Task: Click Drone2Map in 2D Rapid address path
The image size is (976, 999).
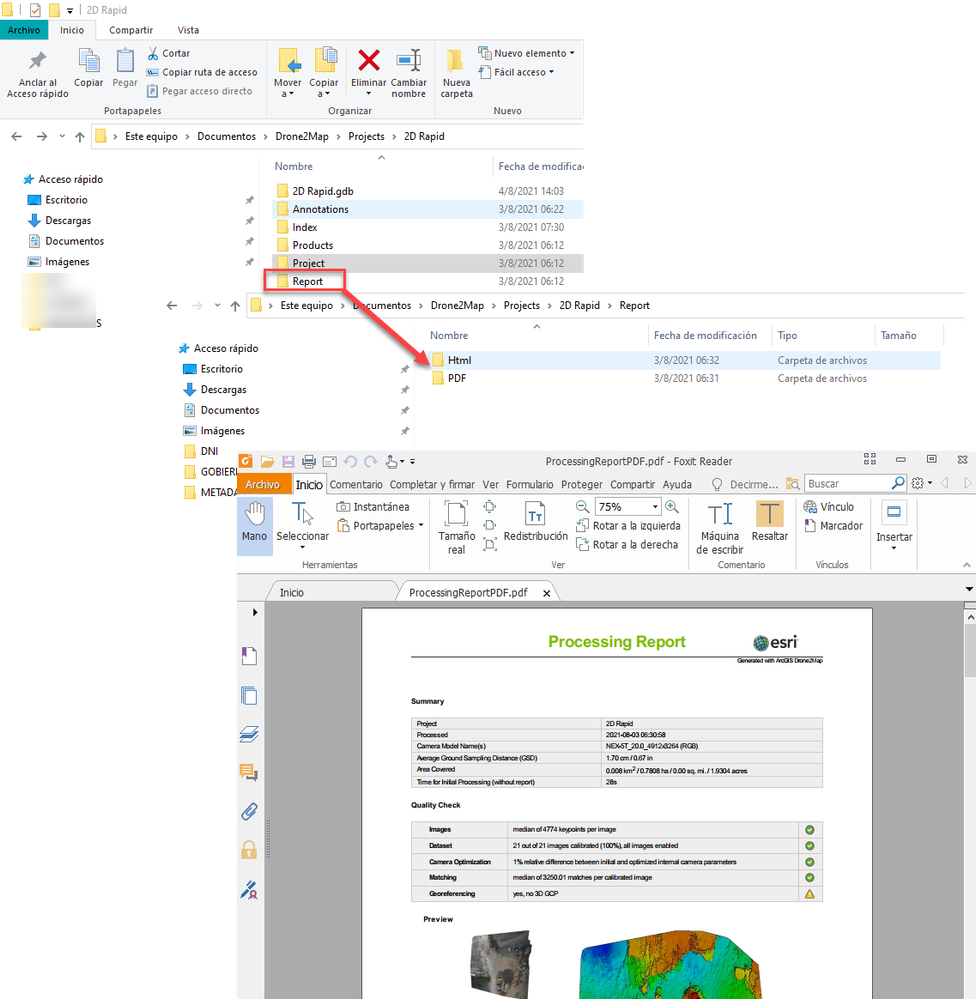Action: pyautogui.click(x=302, y=136)
